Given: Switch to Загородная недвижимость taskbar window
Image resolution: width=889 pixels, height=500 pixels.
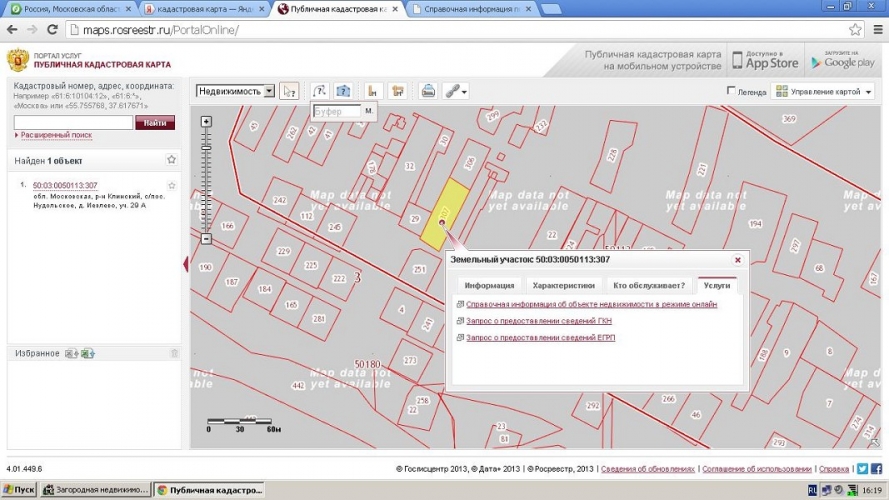Looking at the screenshot, I should click(x=96, y=490).
